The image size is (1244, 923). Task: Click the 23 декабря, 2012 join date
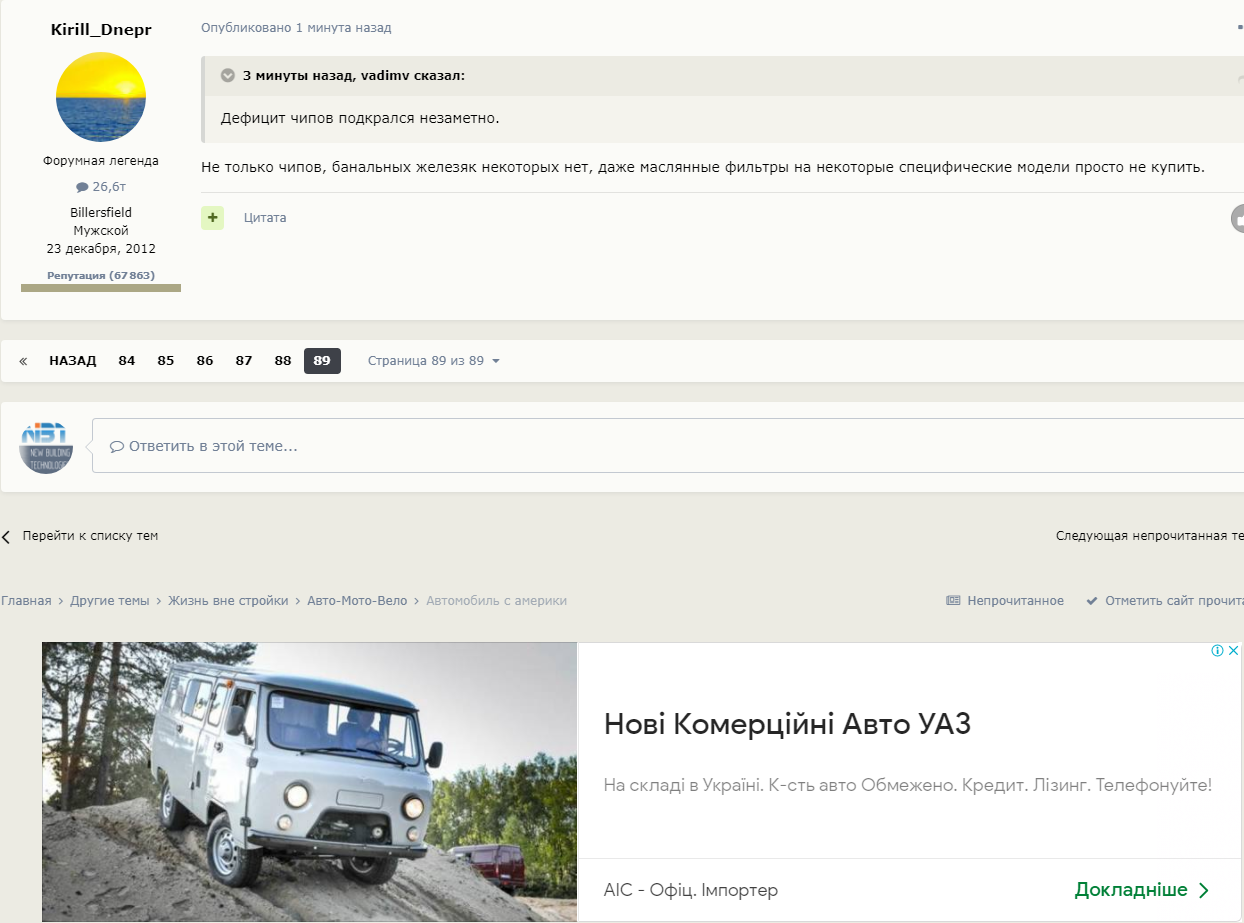coord(101,249)
